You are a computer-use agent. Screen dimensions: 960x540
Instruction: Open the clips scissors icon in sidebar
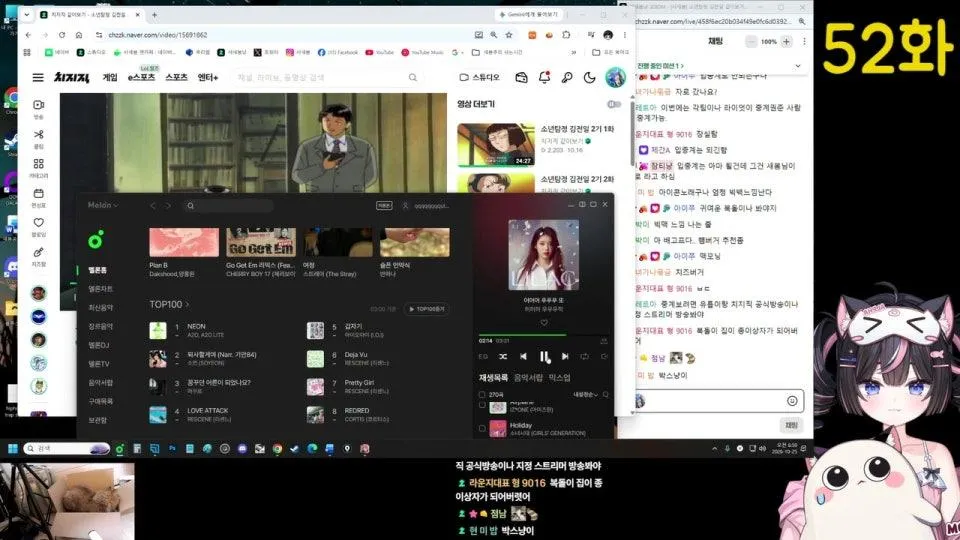(x=39, y=134)
